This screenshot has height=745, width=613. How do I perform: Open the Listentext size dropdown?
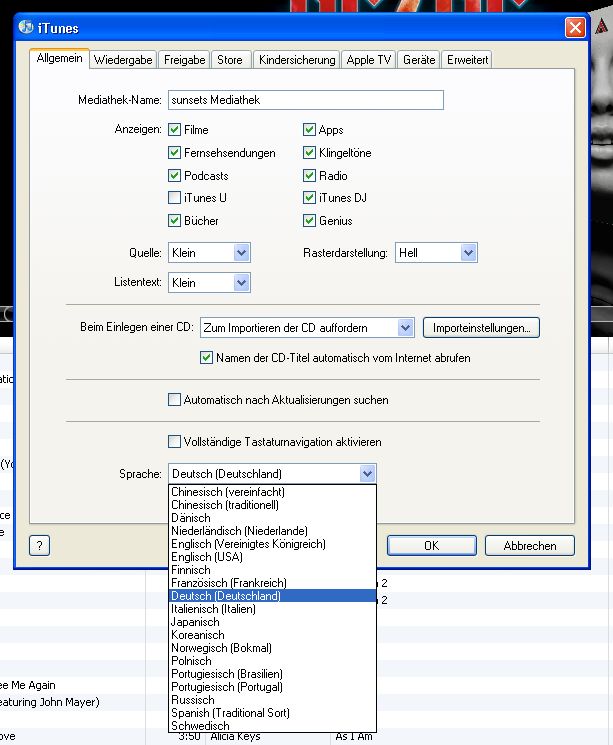pos(209,283)
